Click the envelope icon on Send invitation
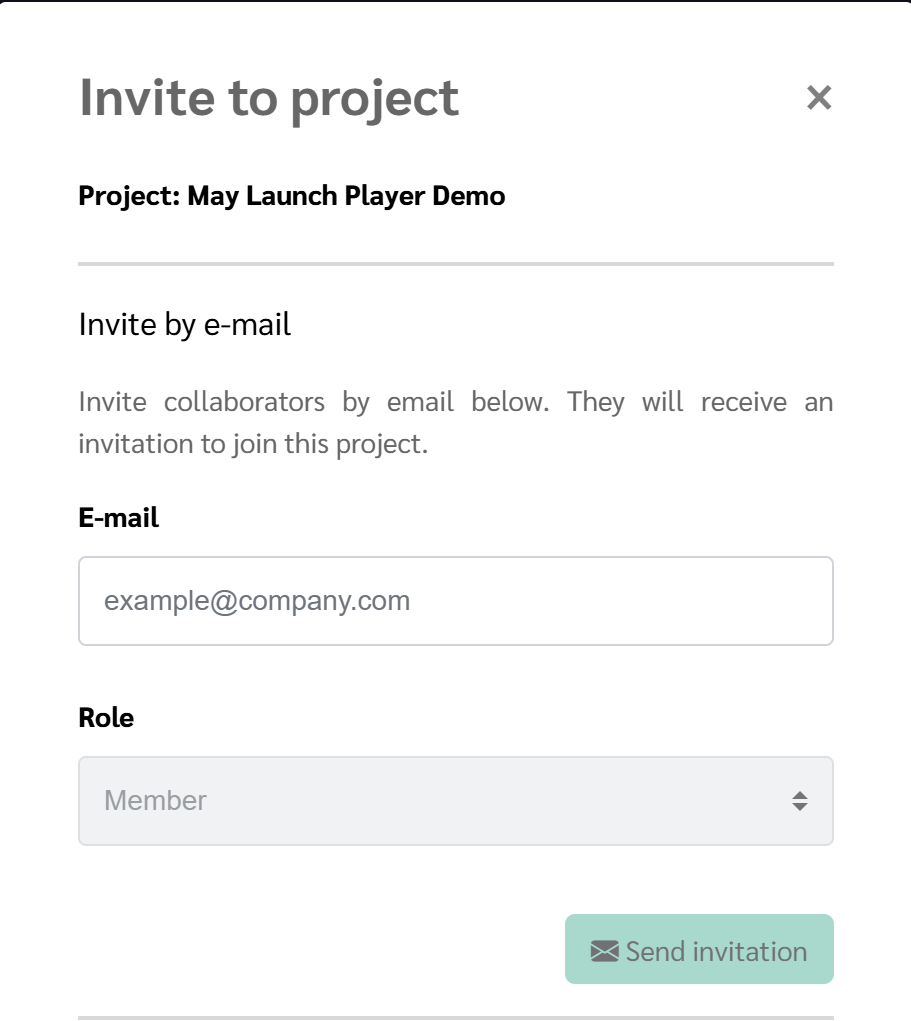The width and height of the screenshot is (911, 1021). 604,951
